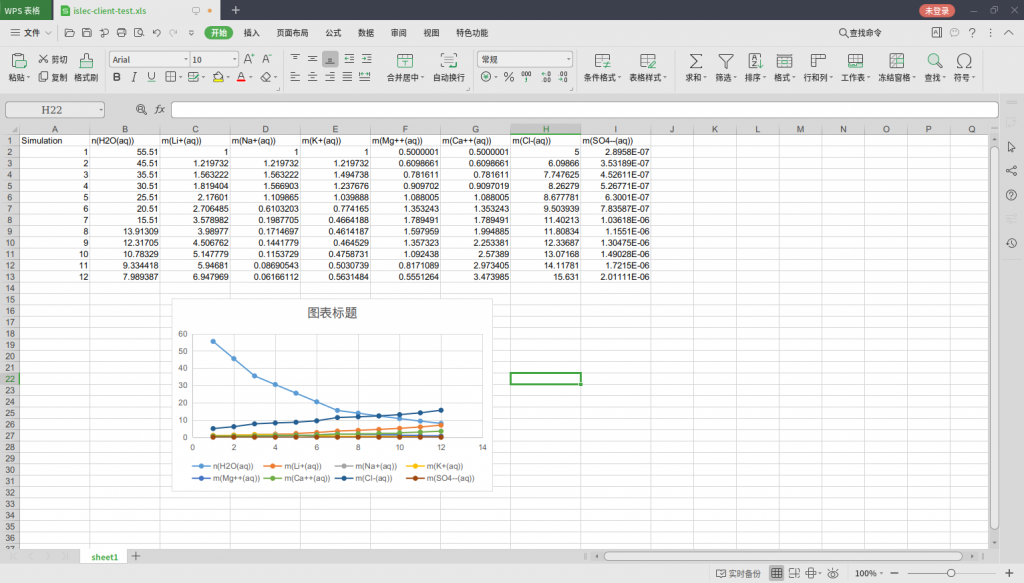Apply the yellow fill color bucket
Viewport: 1024px width, 583px height.
tap(218, 77)
